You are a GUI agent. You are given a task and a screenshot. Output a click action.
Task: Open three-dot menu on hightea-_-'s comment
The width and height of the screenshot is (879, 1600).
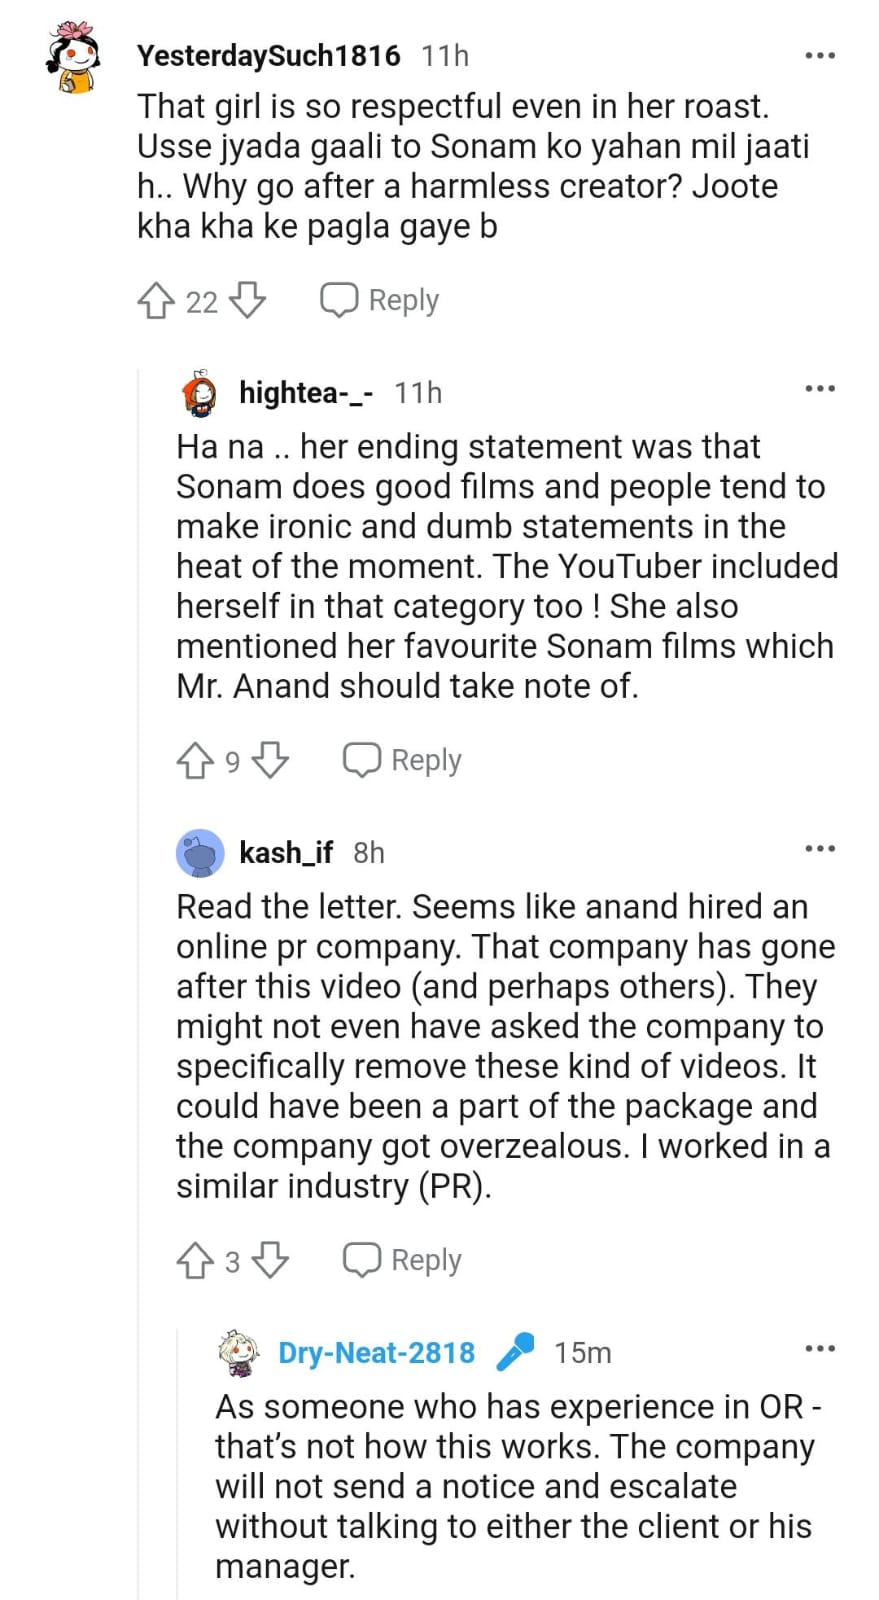click(x=820, y=389)
